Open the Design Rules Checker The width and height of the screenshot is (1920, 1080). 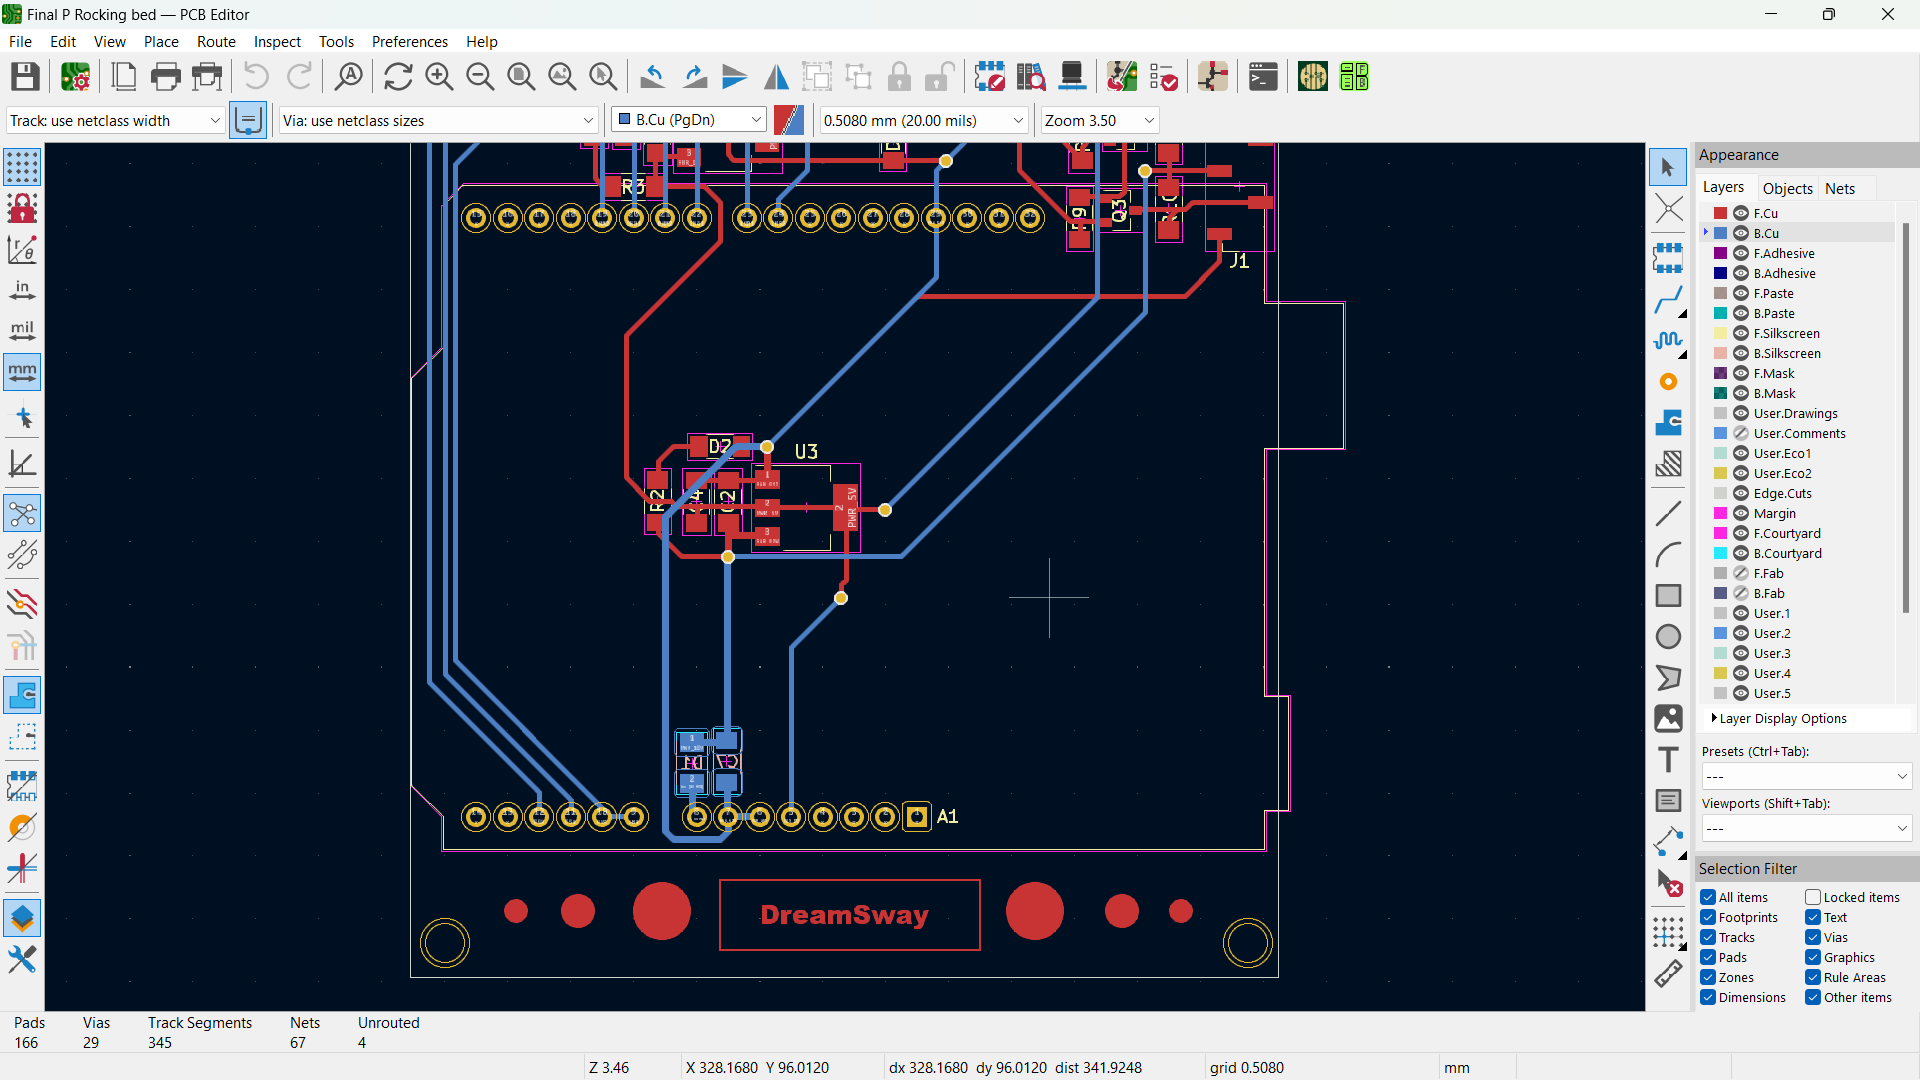click(x=1163, y=77)
